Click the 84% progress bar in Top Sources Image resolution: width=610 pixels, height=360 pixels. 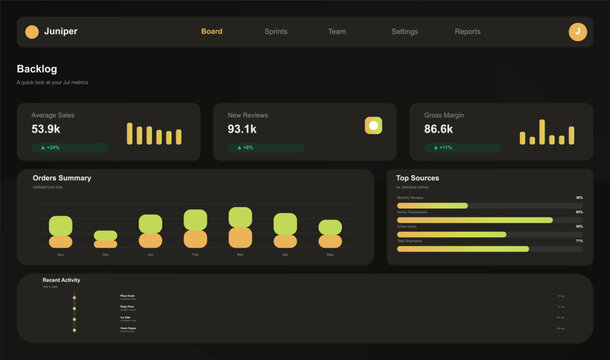(x=490, y=220)
